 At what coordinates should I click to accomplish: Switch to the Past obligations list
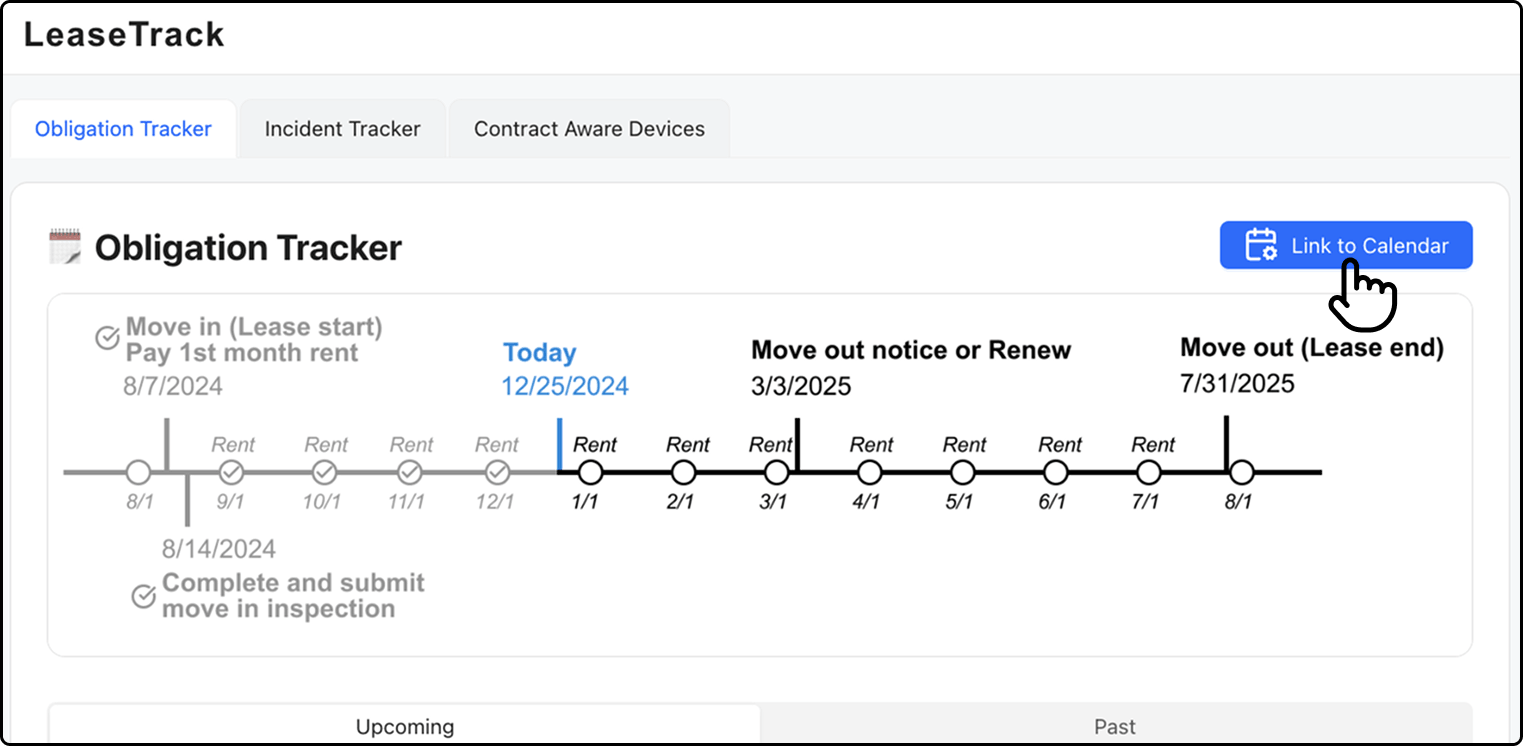click(1115, 727)
